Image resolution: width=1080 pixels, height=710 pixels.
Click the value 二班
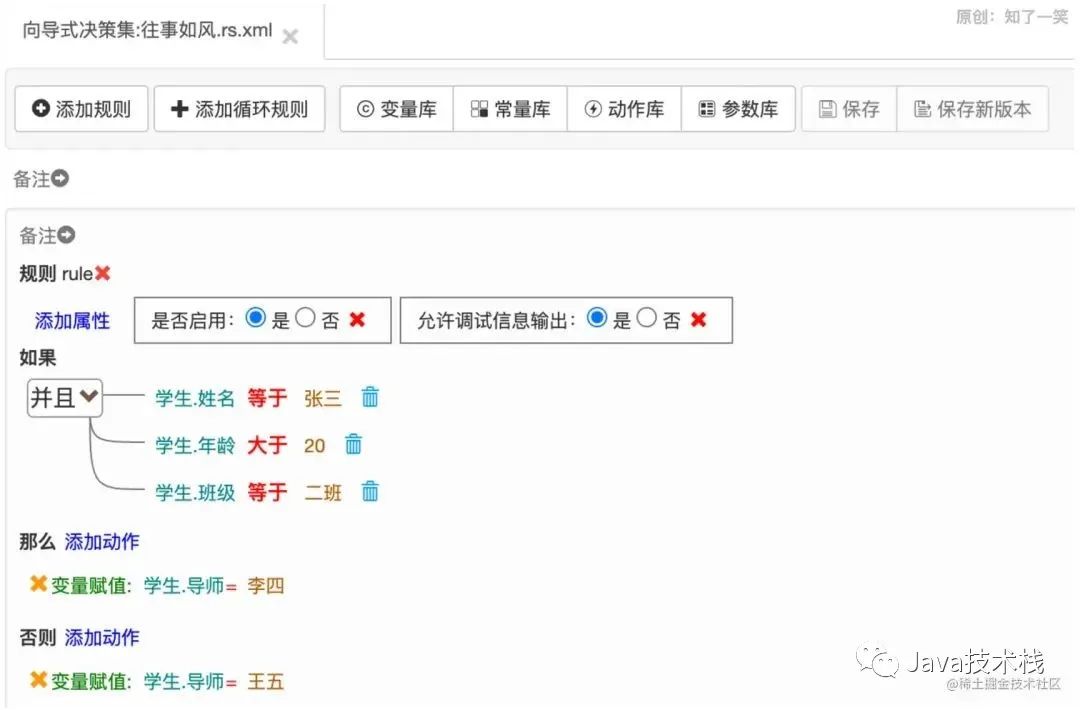click(322, 493)
